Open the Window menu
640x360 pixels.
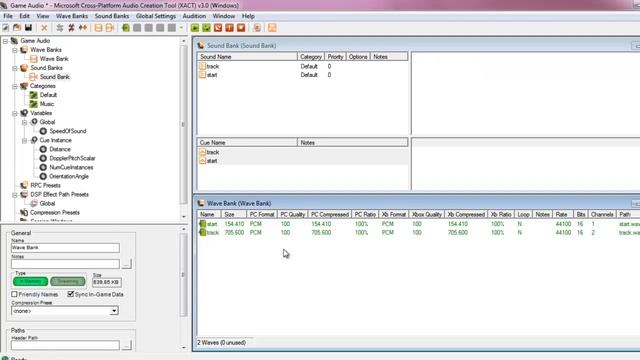coord(224,16)
